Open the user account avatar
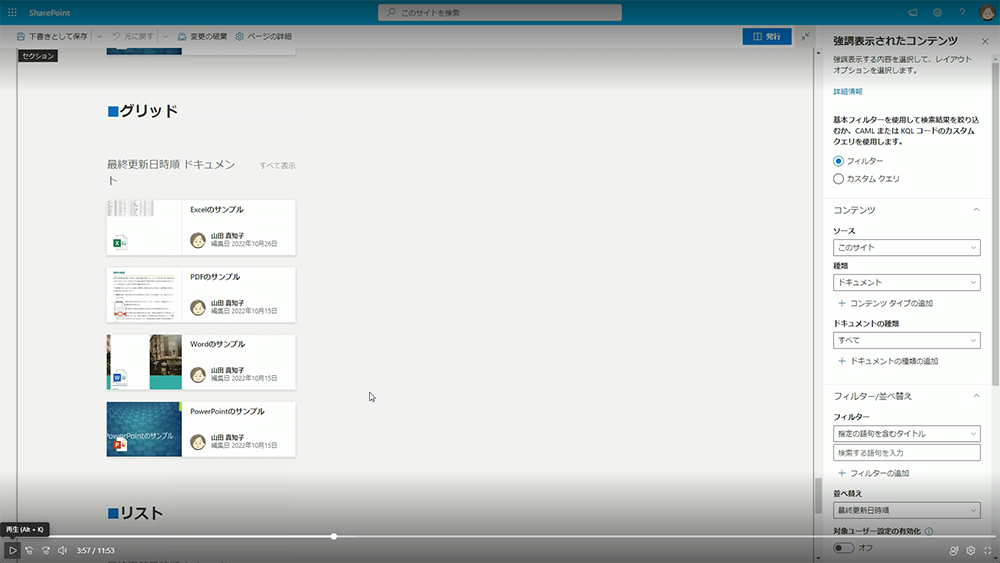The width and height of the screenshot is (1000, 563). pyautogui.click(x=987, y=12)
